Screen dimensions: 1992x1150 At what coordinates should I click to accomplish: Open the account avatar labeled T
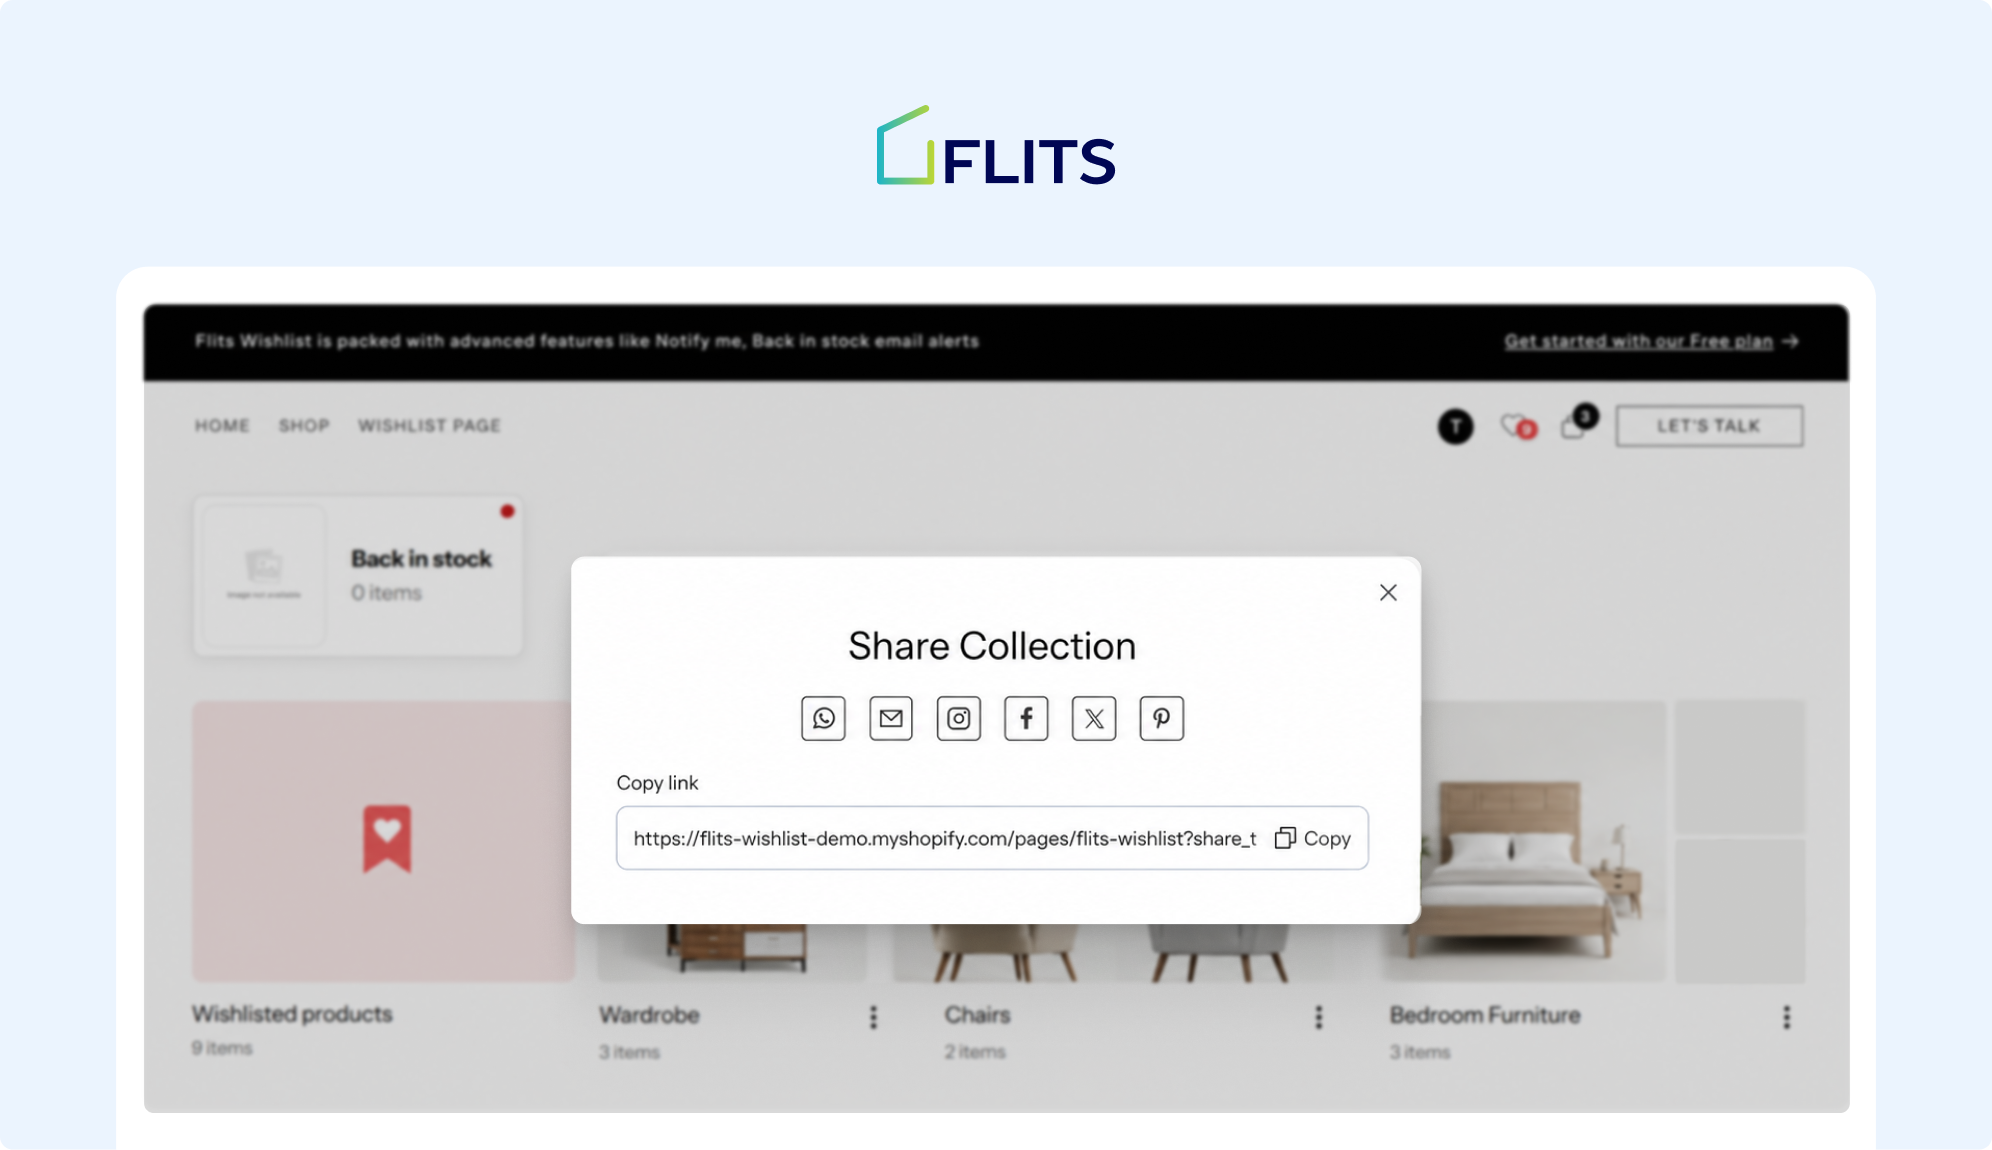(1455, 427)
